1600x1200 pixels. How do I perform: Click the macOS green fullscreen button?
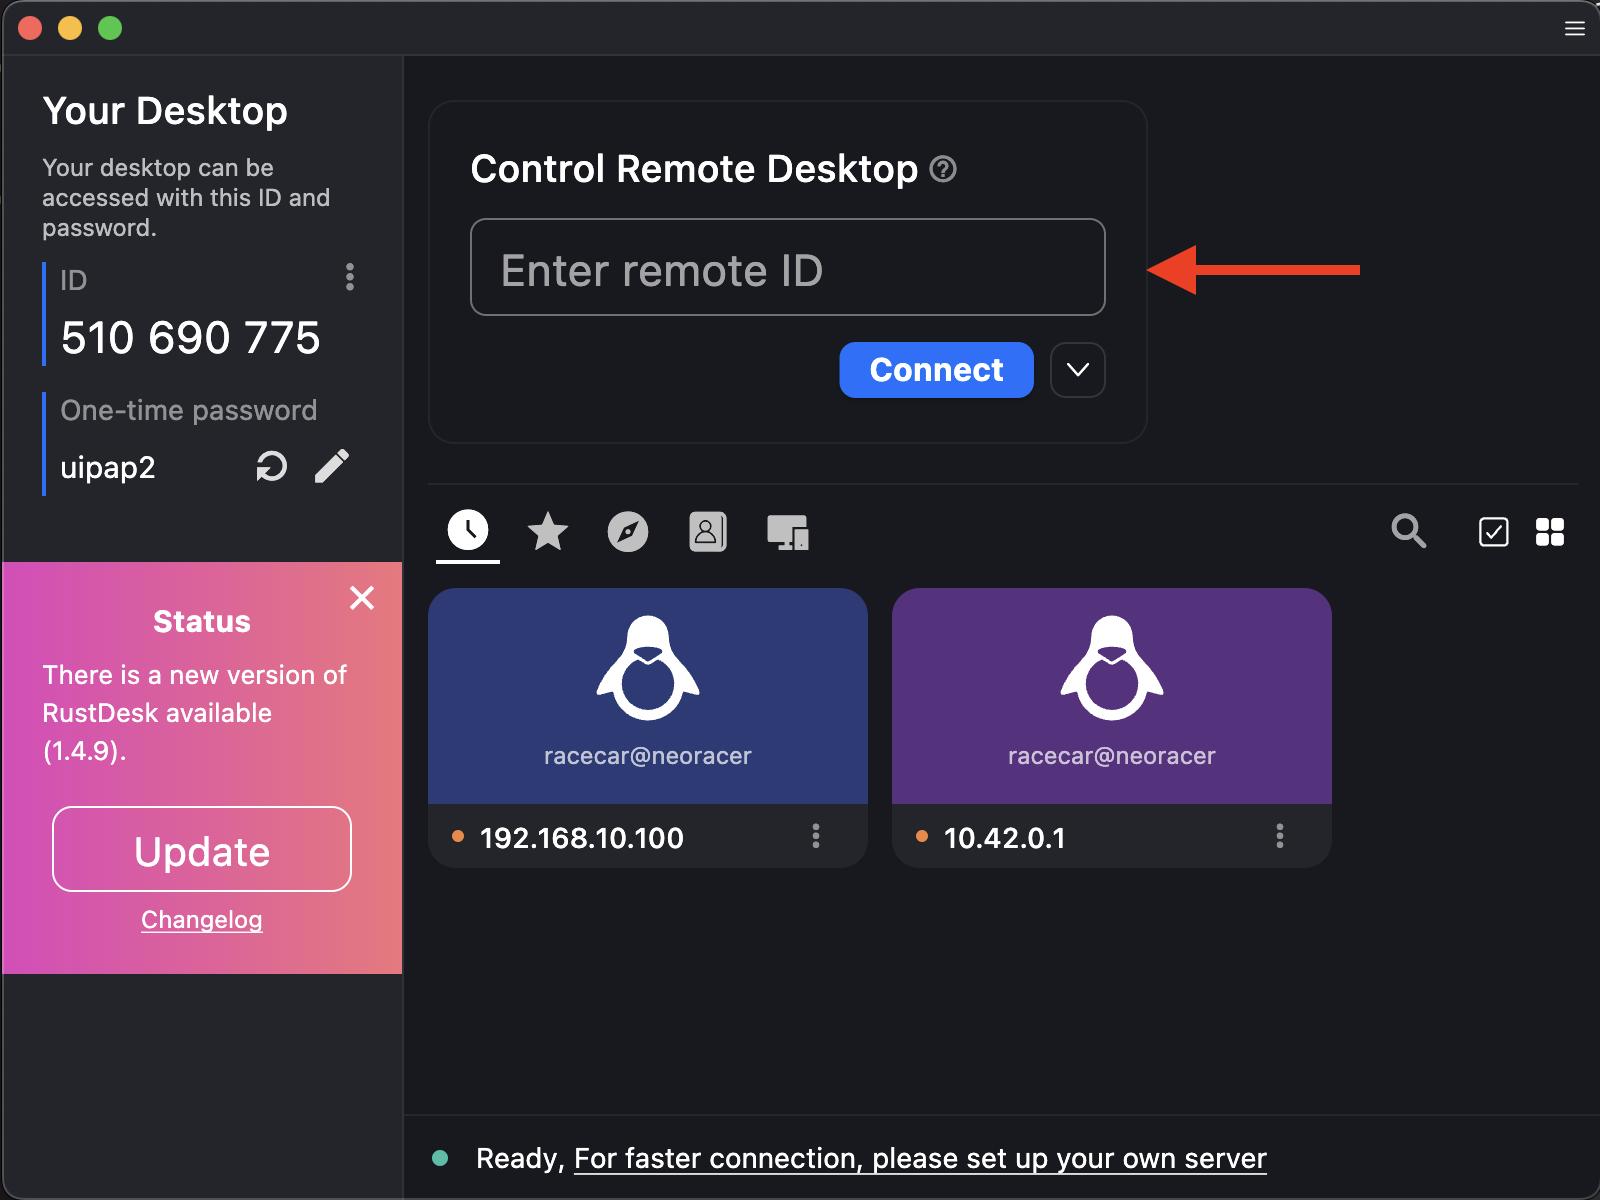click(110, 28)
